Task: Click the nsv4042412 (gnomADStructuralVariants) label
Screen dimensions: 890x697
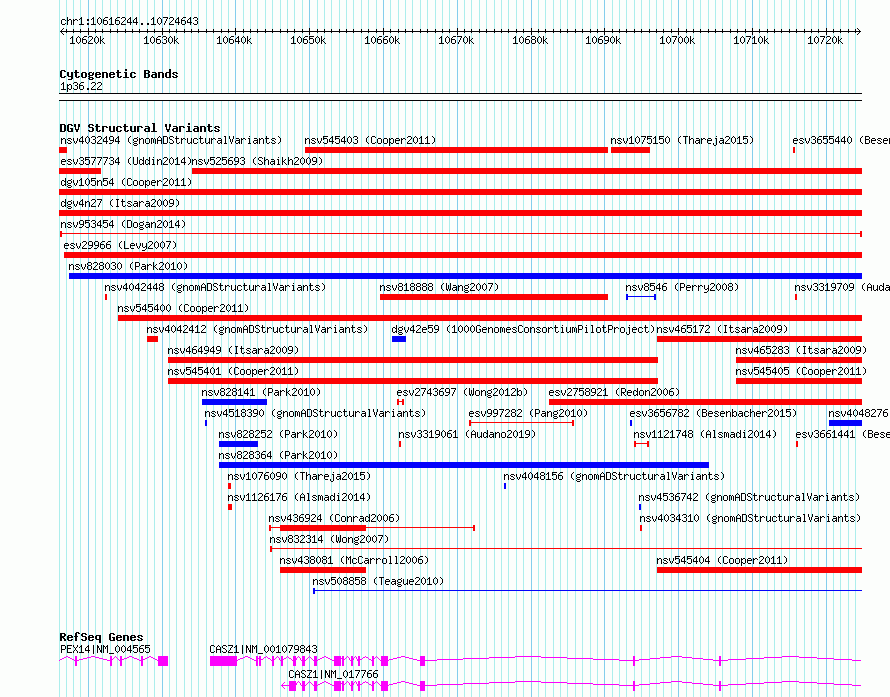Action: coord(257,329)
